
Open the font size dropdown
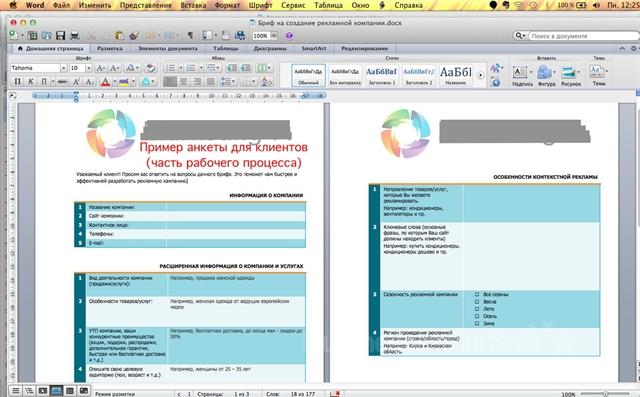(x=88, y=68)
